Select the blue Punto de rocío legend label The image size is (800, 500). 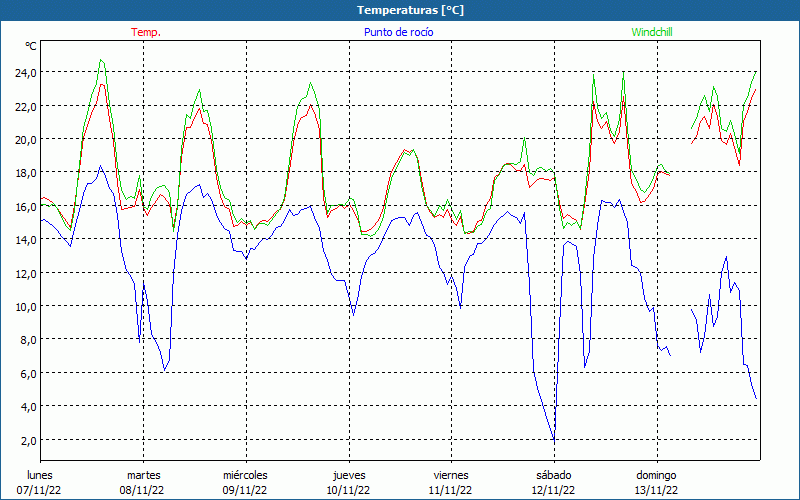click(x=398, y=32)
